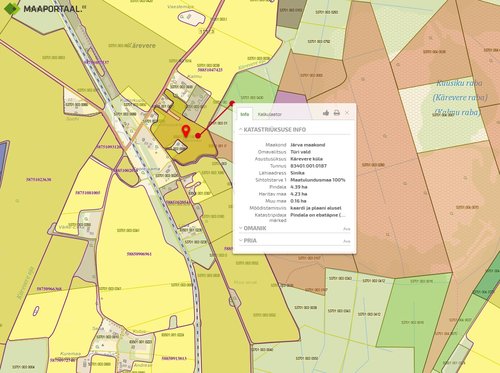This screenshot has width=500, height=373.
Task: Click the red location pin marker
Action: click(186, 131)
